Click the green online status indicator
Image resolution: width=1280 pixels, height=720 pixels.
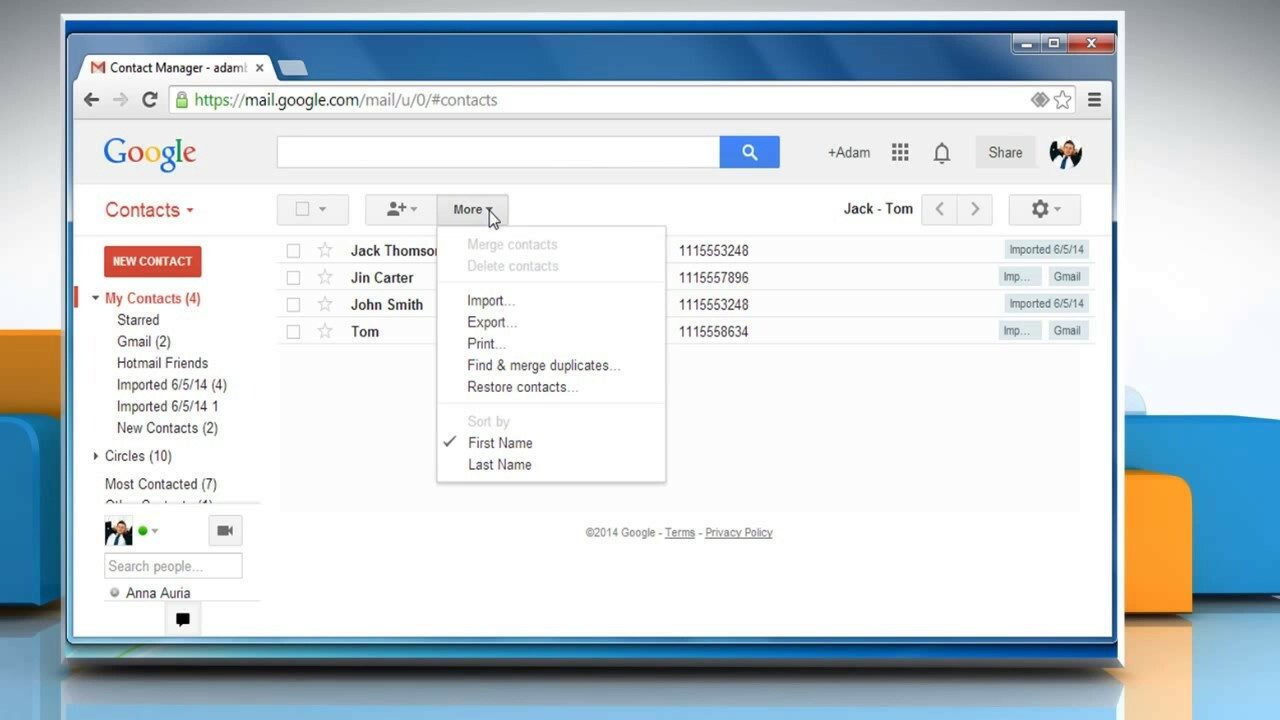click(141, 531)
